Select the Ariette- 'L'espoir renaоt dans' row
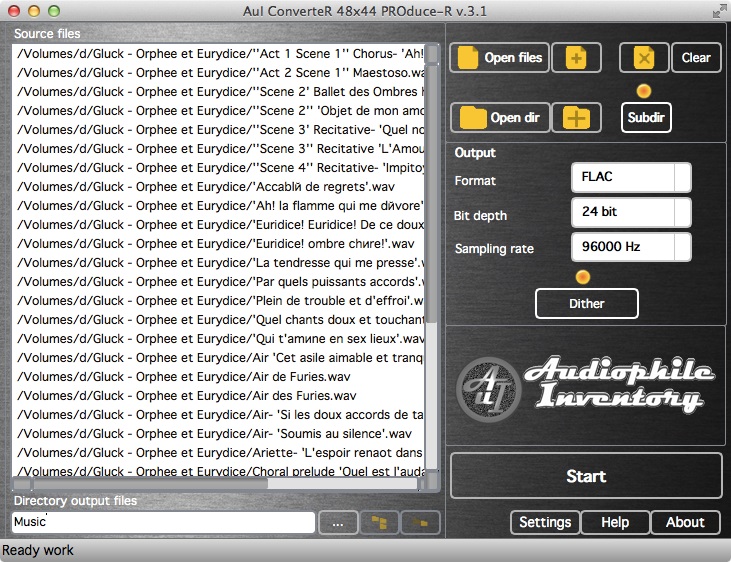Viewport: 731px width, 562px height. pos(218,453)
